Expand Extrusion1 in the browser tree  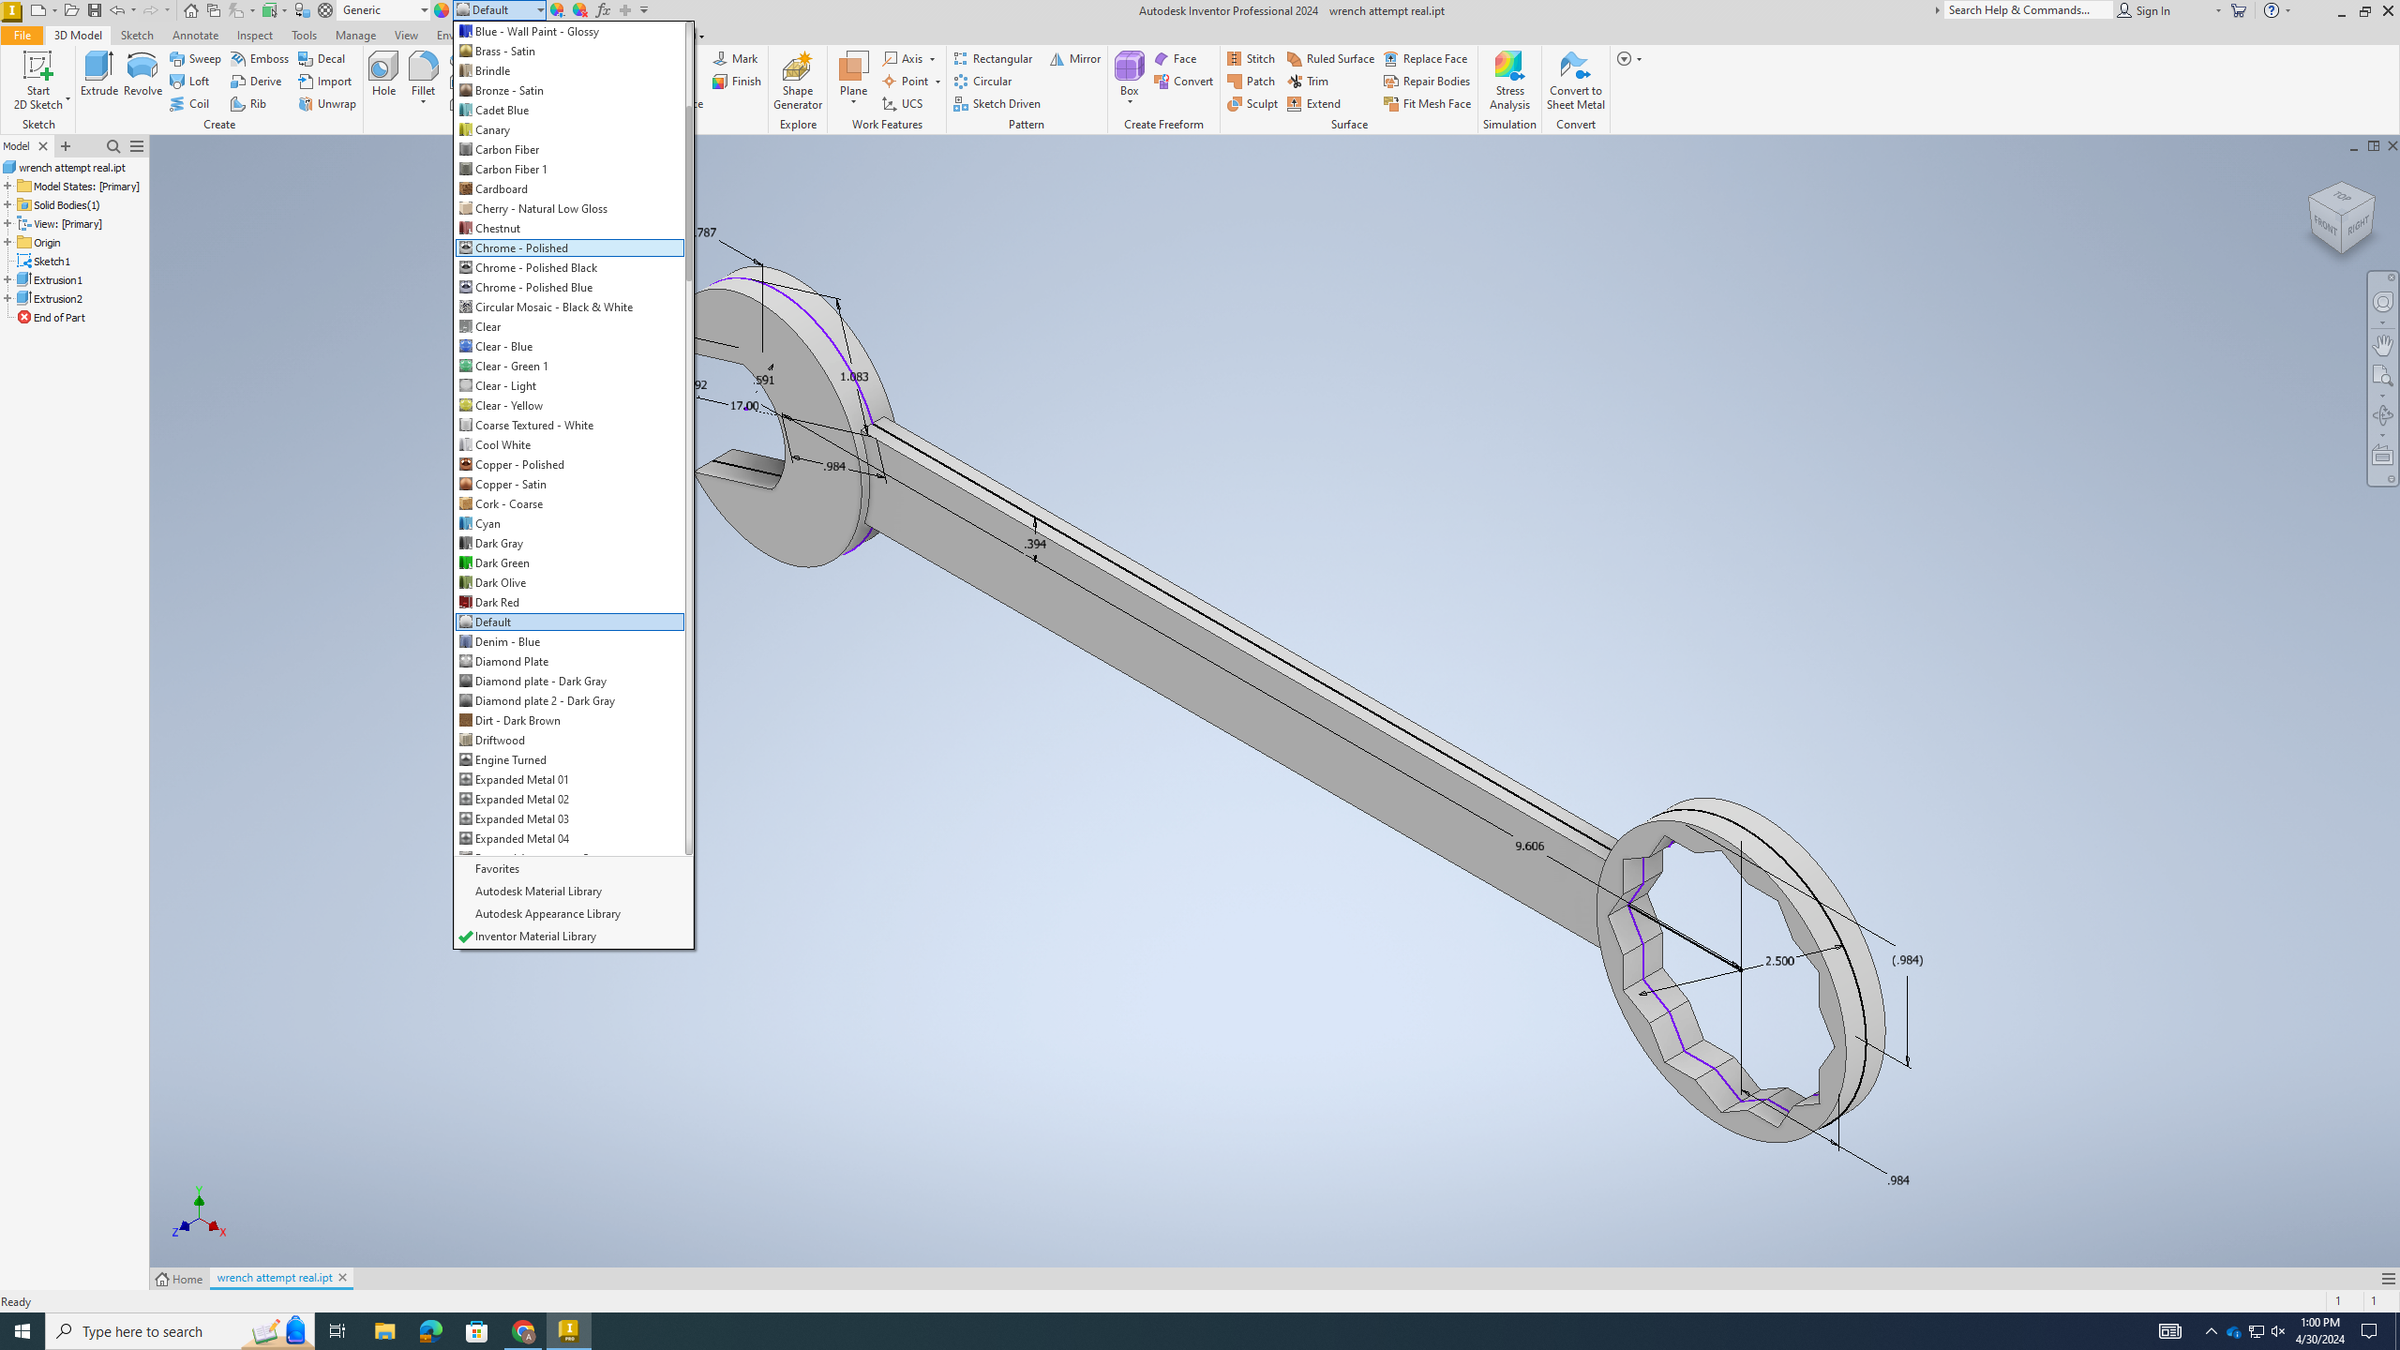[x=10, y=279]
